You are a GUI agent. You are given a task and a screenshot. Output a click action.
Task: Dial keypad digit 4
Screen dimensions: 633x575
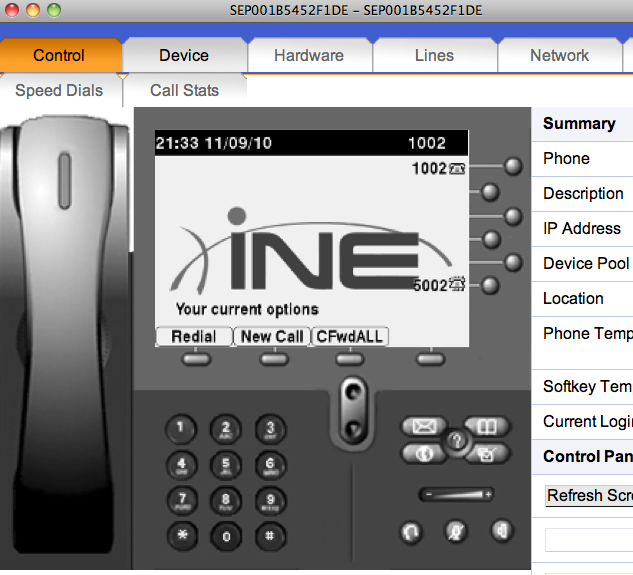click(182, 465)
